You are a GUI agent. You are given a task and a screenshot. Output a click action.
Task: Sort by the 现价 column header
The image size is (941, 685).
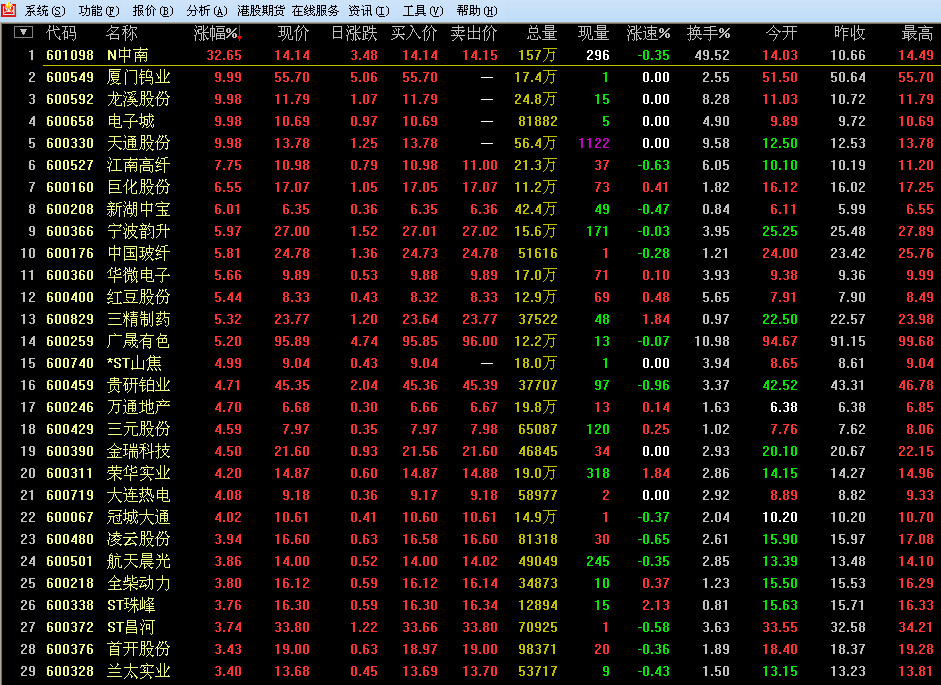pyautogui.click(x=293, y=33)
